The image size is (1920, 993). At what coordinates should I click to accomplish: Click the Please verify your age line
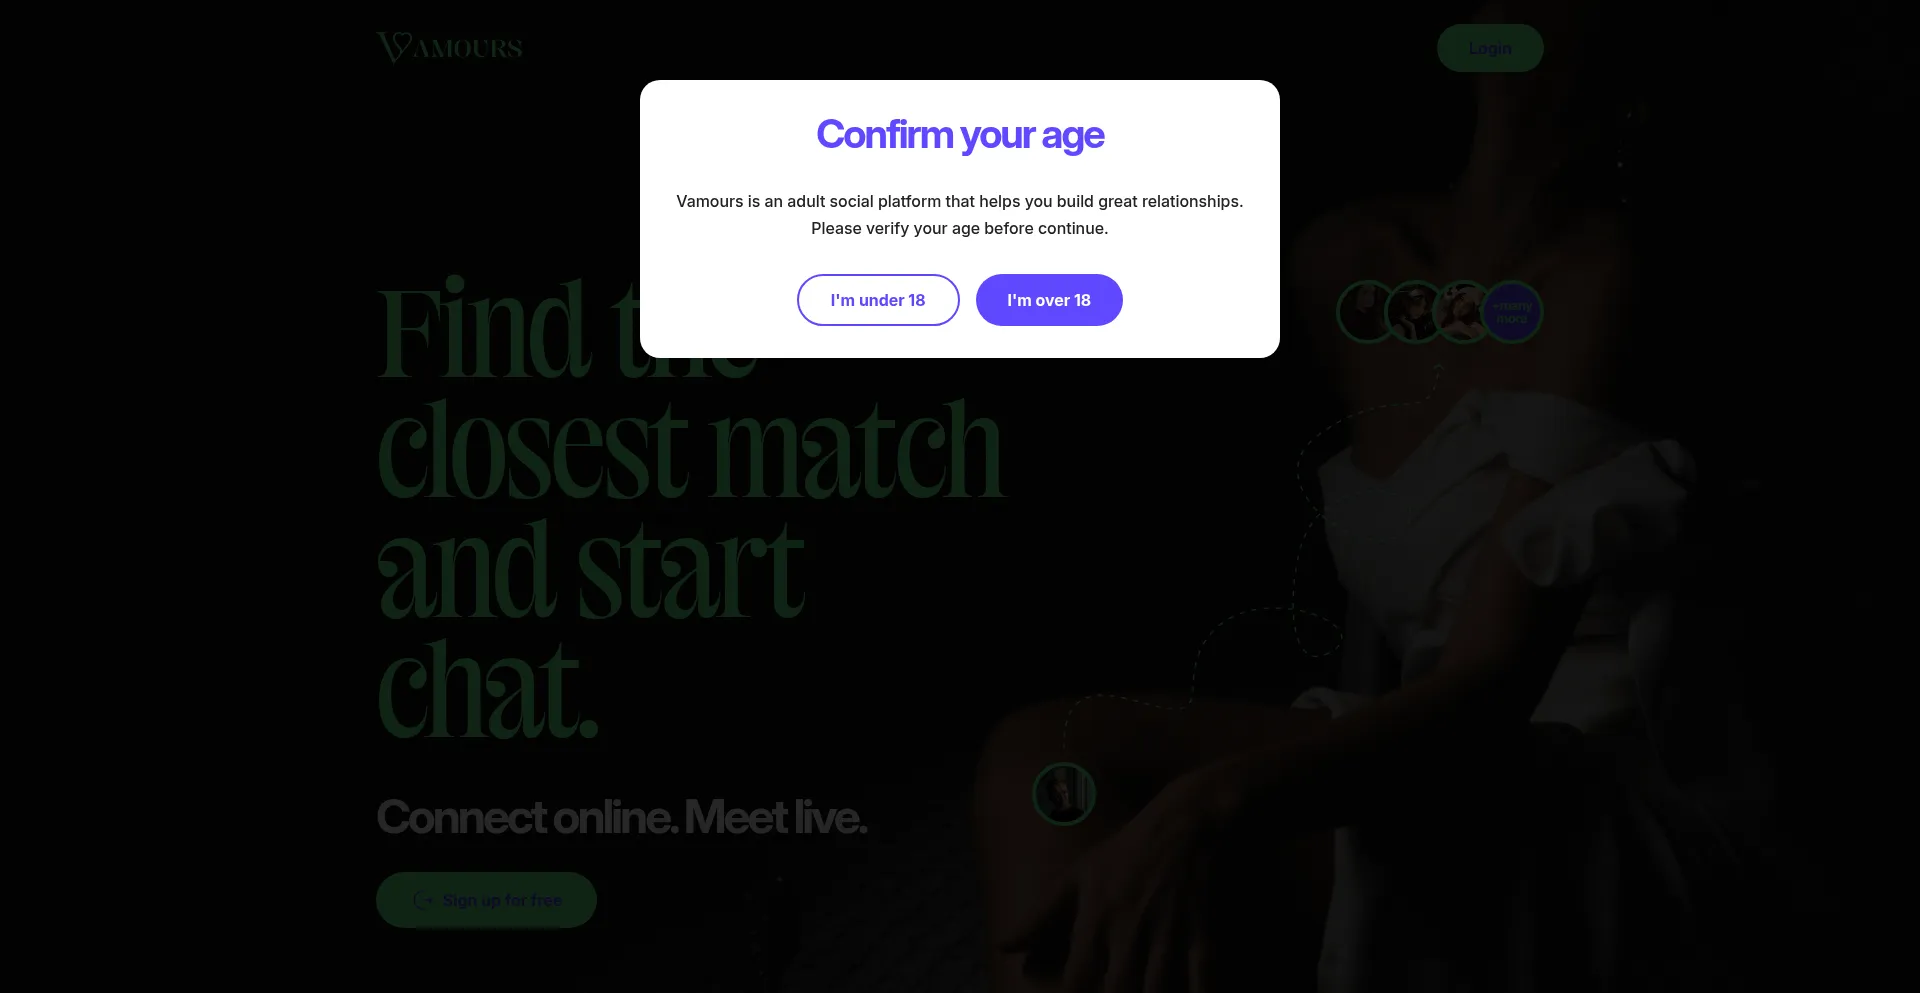[960, 228]
